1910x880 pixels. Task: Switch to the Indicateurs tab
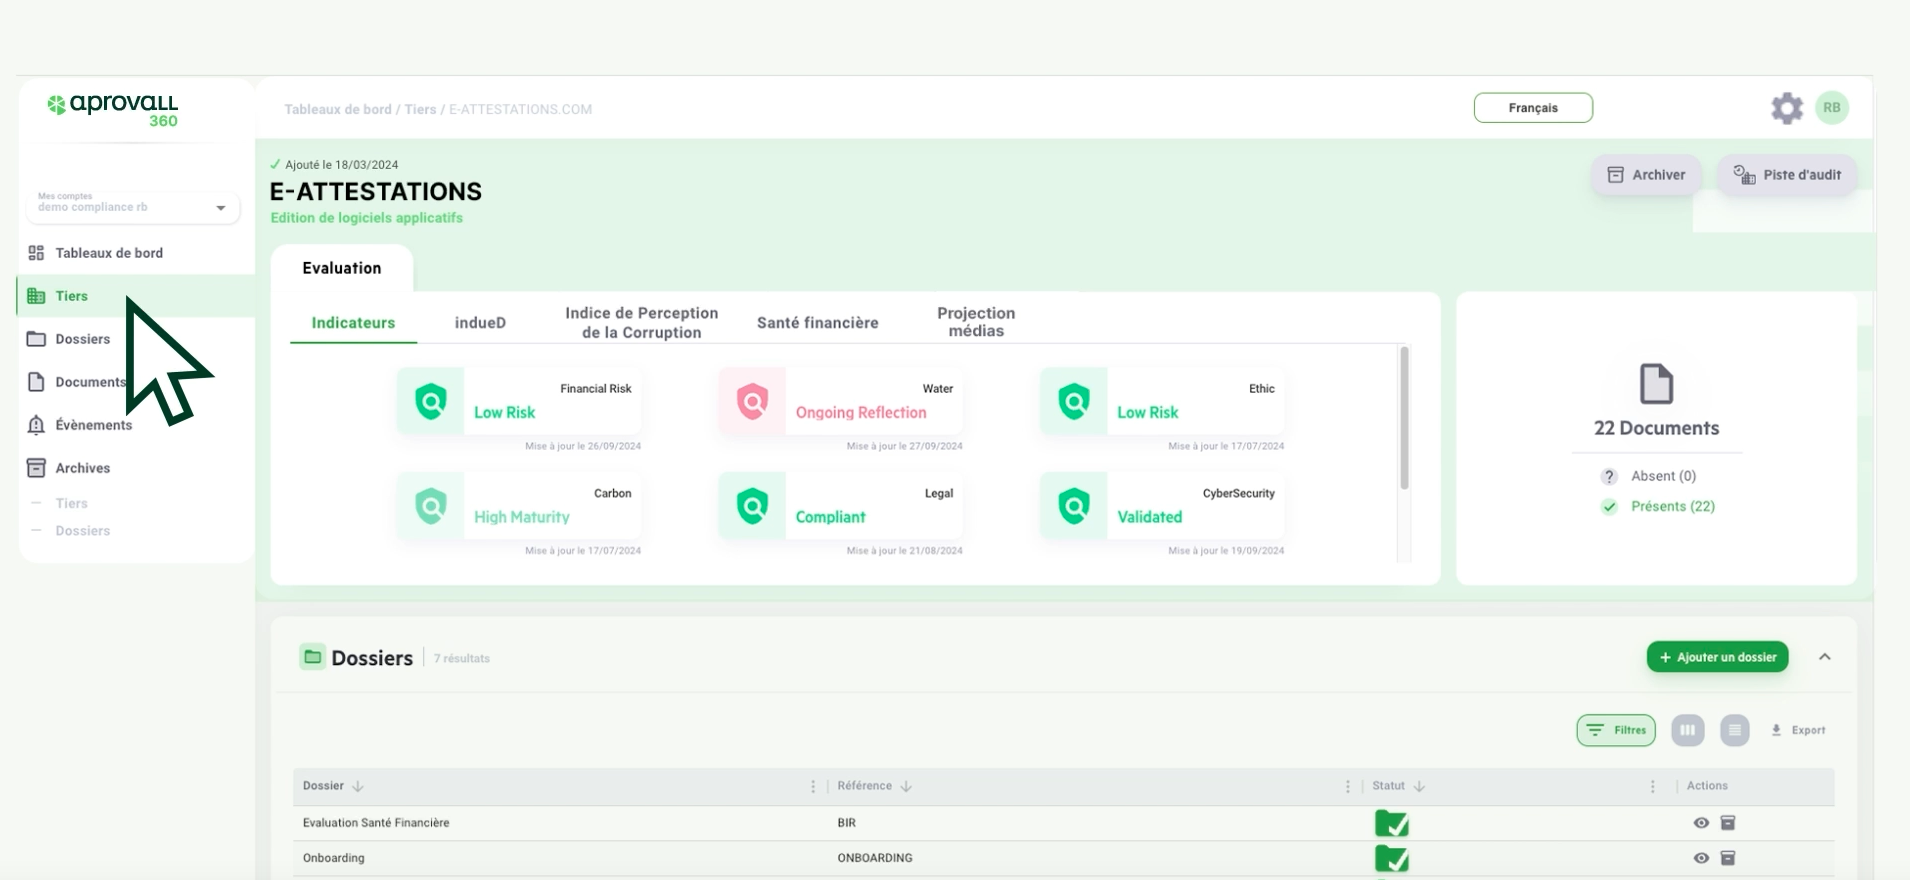pos(353,323)
